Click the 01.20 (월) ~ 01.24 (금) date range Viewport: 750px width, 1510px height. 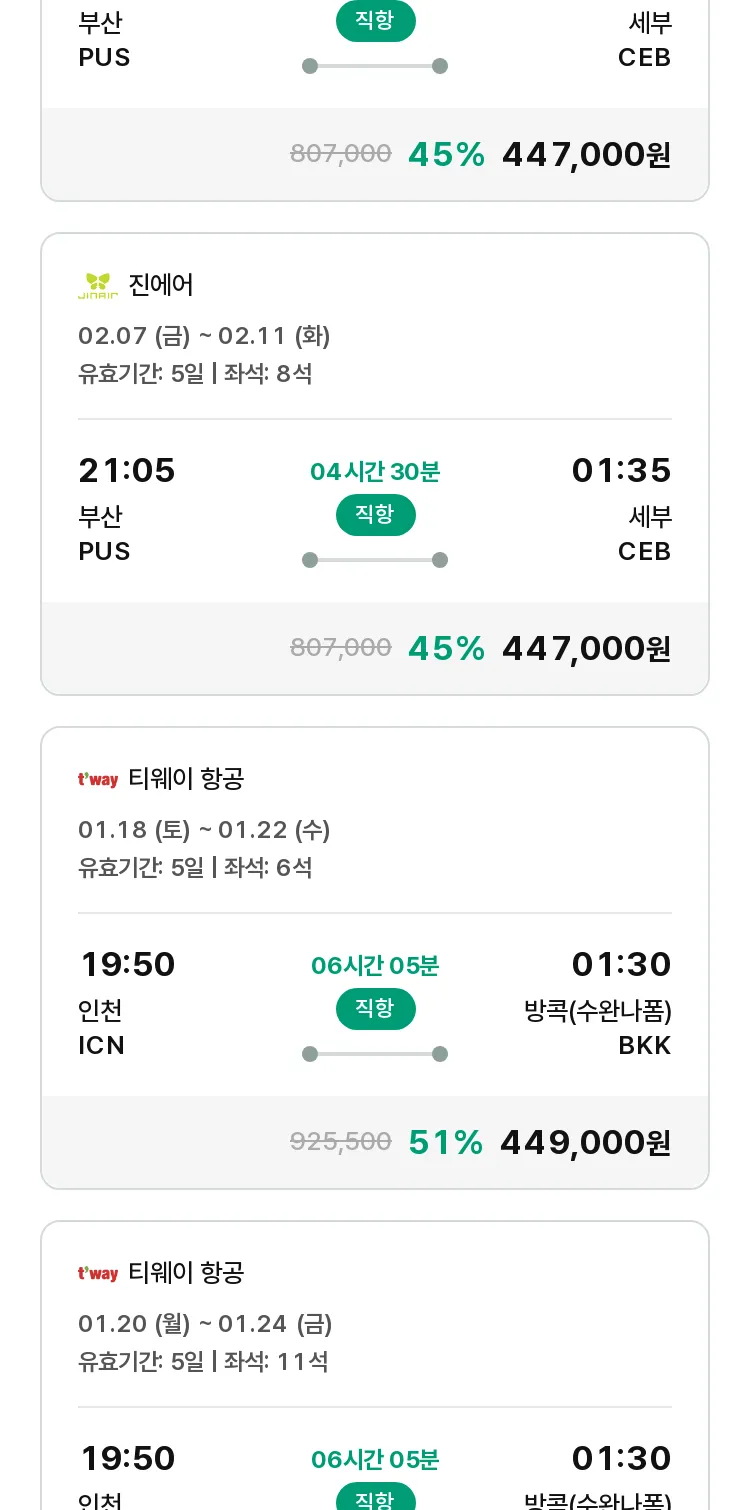[x=205, y=1324]
